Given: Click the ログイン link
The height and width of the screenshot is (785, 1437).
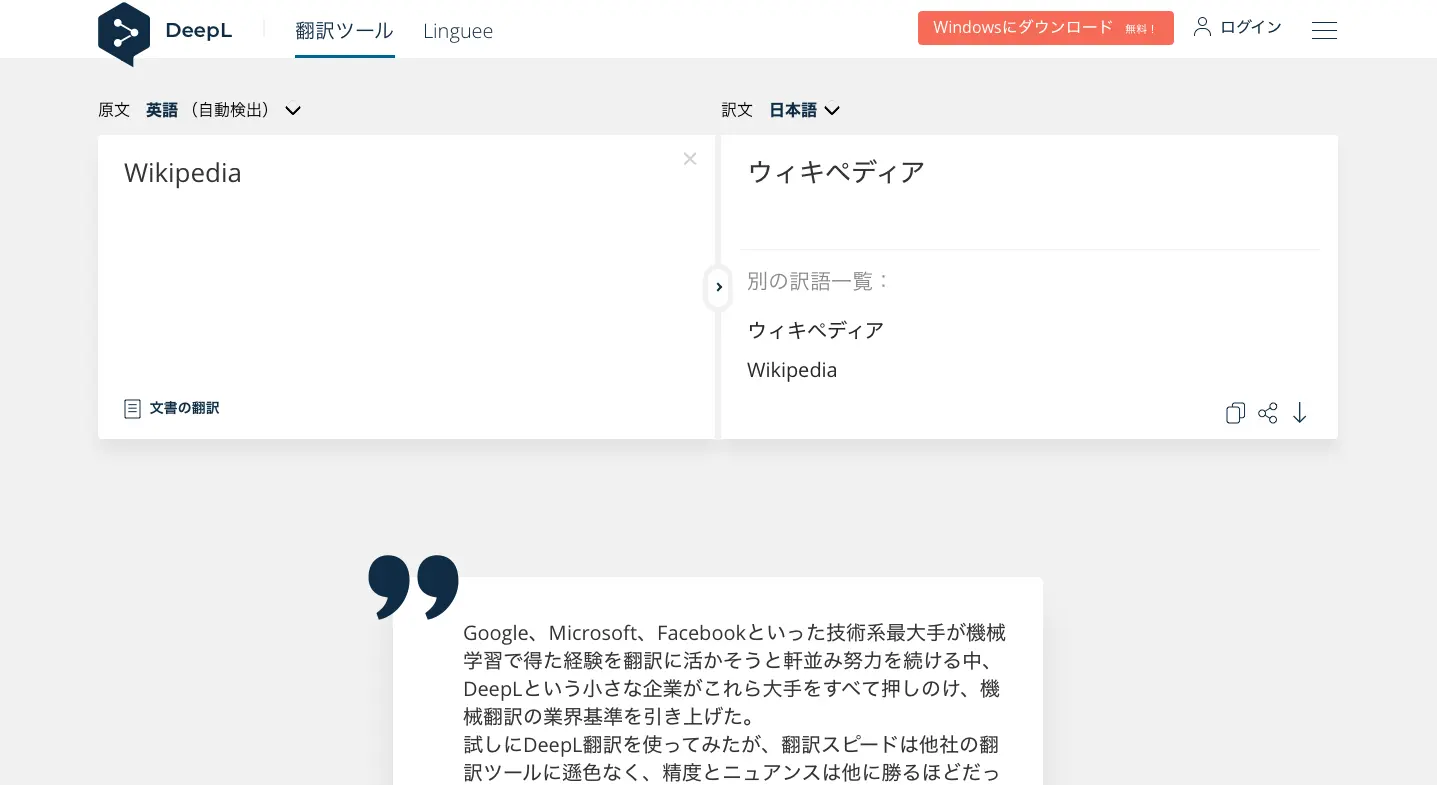Looking at the screenshot, I should tap(1251, 27).
